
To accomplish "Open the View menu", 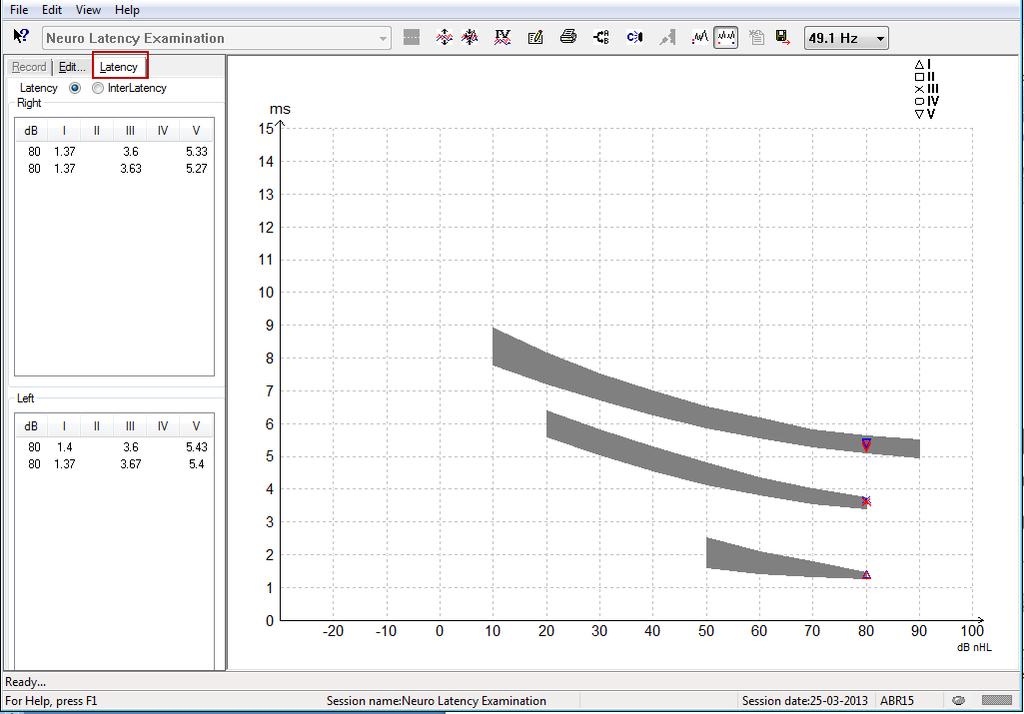I will pos(88,10).
